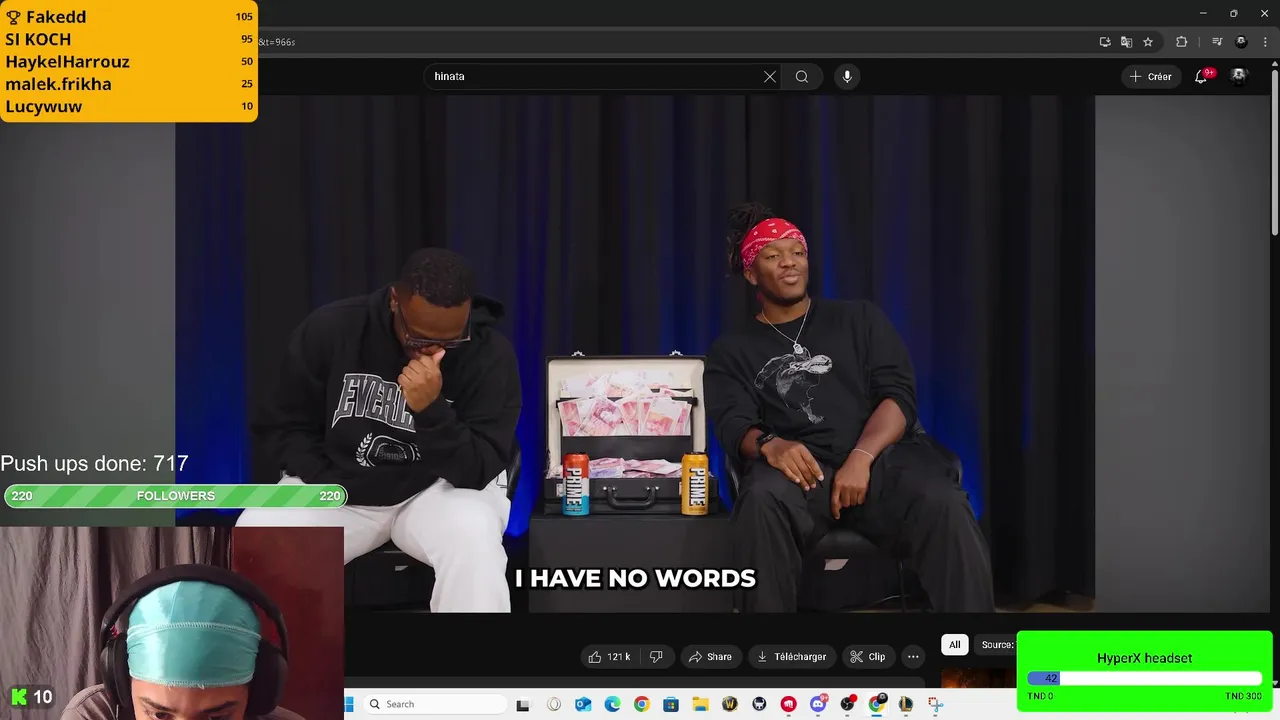The image size is (1280, 720).
Task: Select the All filter chip
Action: point(955,645)
